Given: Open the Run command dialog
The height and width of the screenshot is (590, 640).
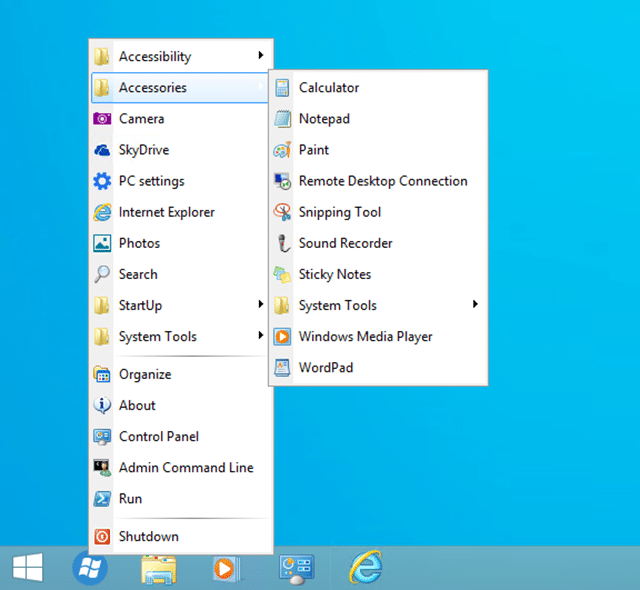Looking at the screenshot, I should (130, 498).
